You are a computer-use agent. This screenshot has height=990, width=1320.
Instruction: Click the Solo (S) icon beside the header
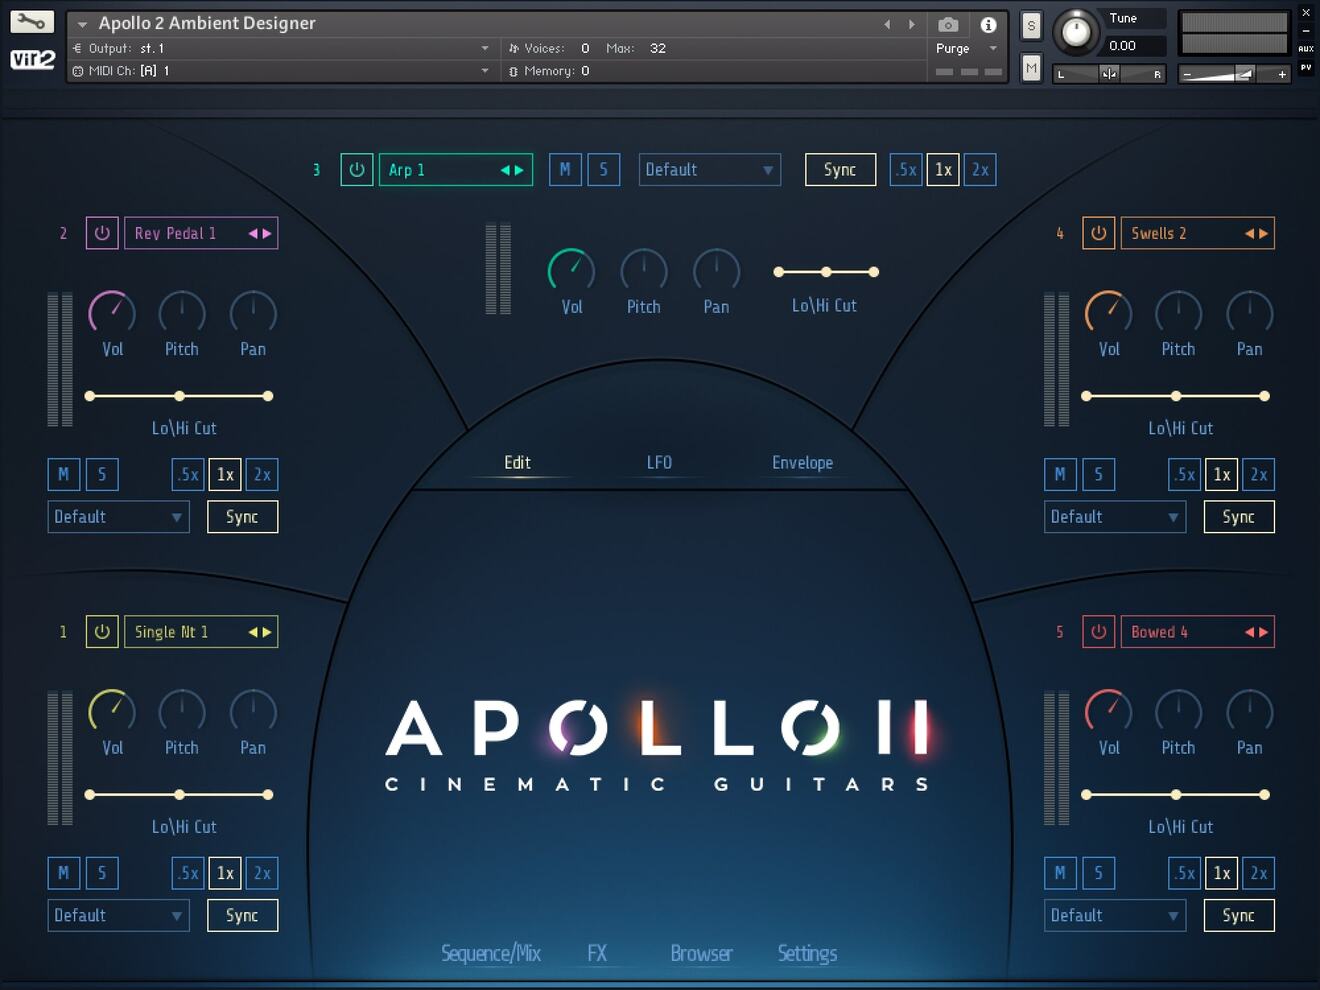(1031, 25)
